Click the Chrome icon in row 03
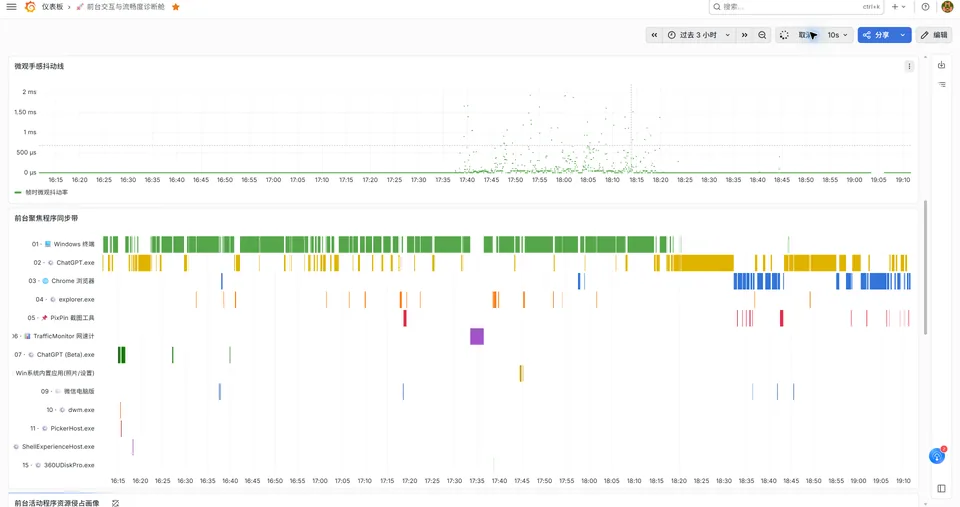Viewport: 960px width, 507px height. [x=45, y=280]
